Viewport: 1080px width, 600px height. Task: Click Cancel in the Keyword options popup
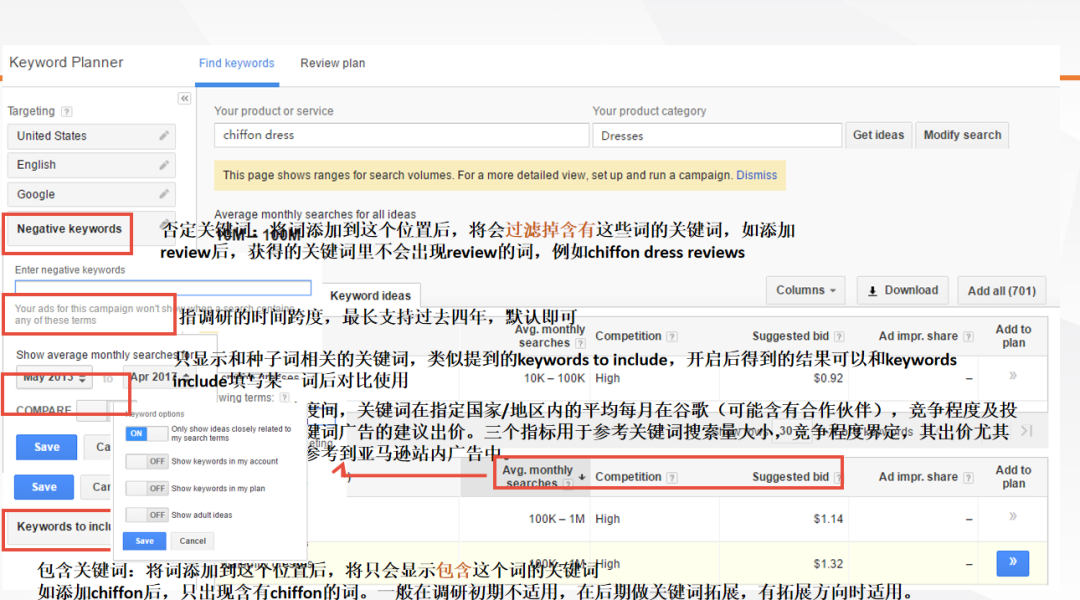(x=193, y=541)
